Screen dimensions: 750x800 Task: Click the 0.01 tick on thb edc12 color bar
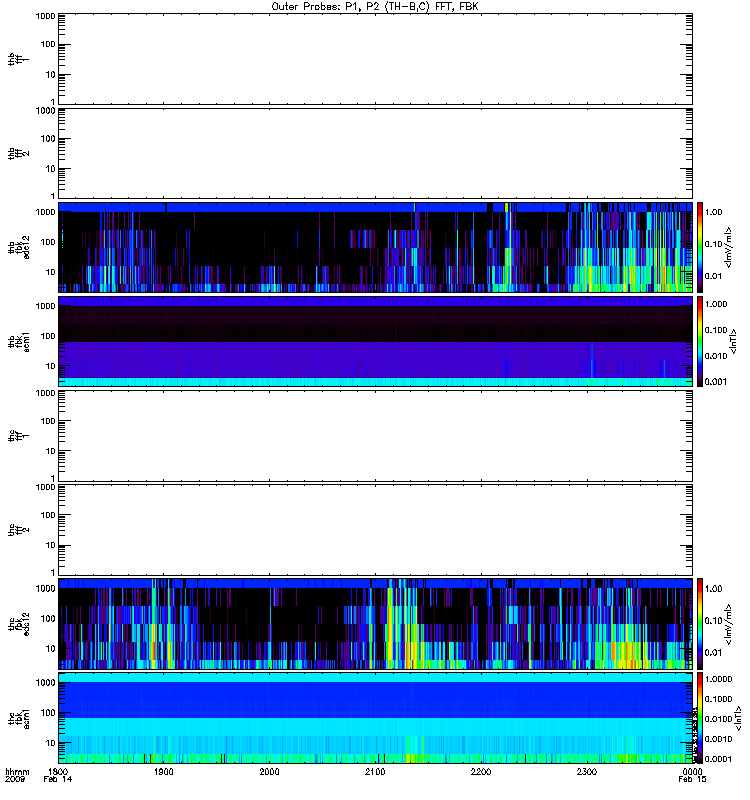point(713,276)
